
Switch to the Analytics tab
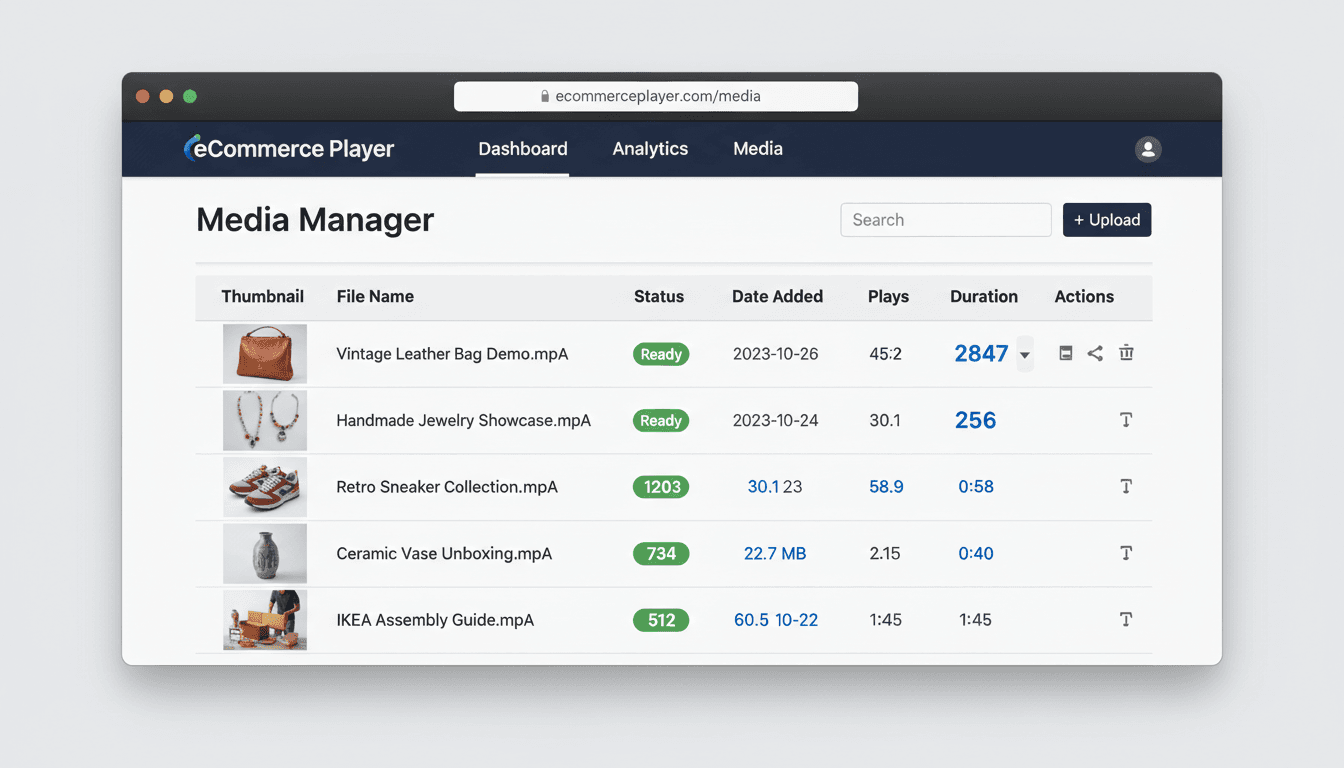[650, 148]
